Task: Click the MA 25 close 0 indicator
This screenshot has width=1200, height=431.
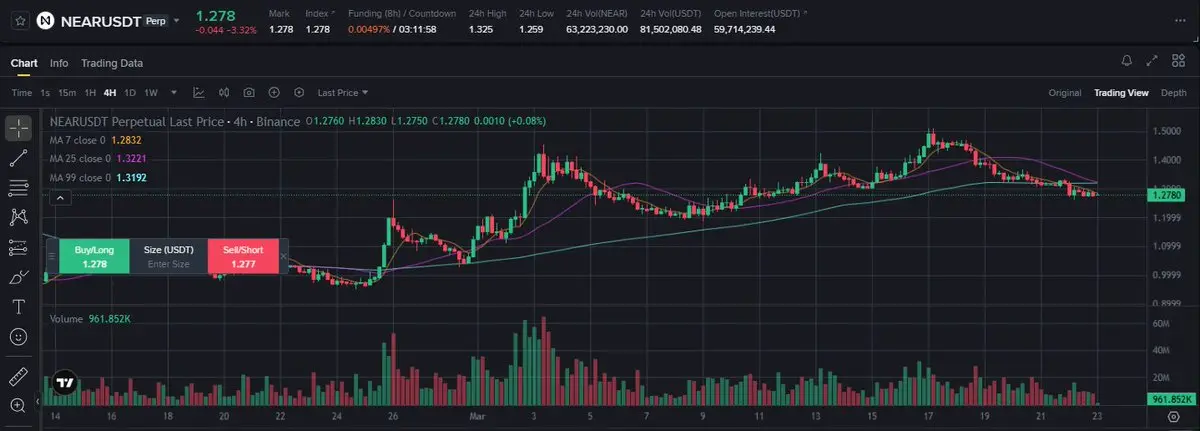Action: pyautogui.click(x=97, y=159)
